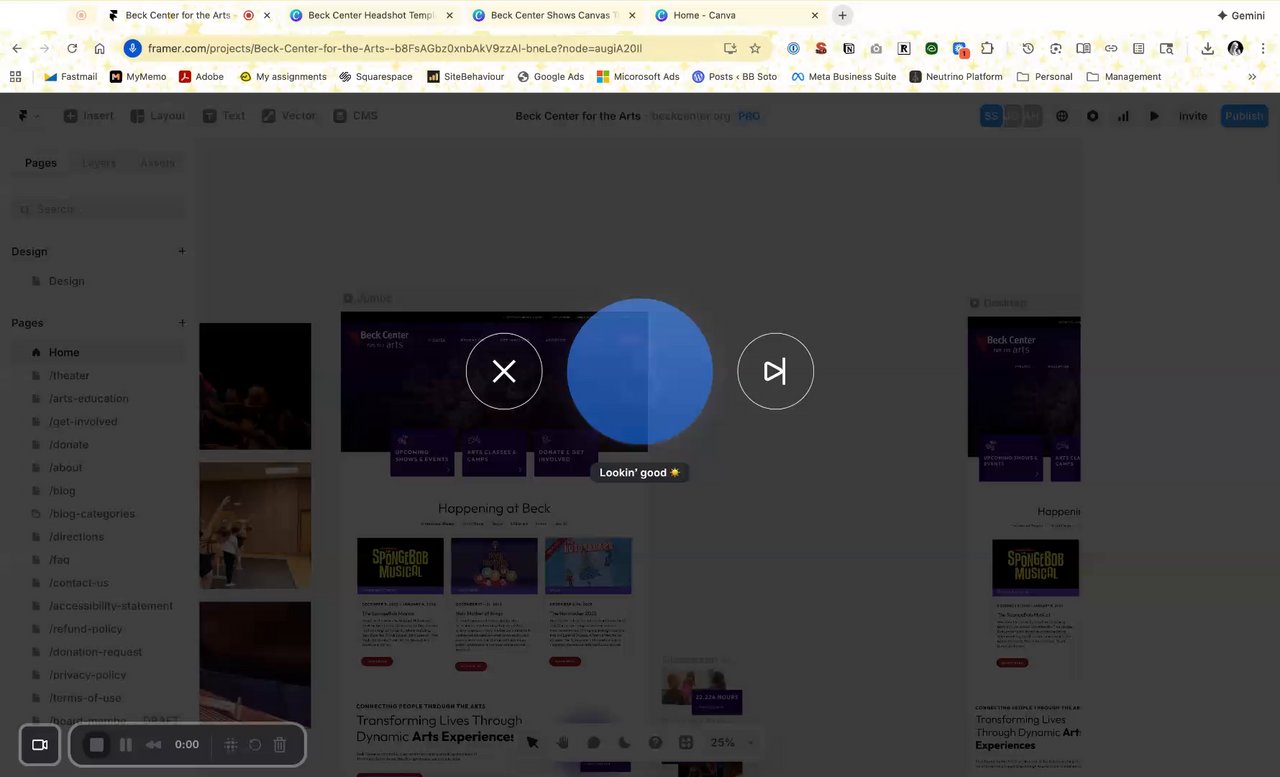
Task: Click the pages Search field
Action: 98,209
